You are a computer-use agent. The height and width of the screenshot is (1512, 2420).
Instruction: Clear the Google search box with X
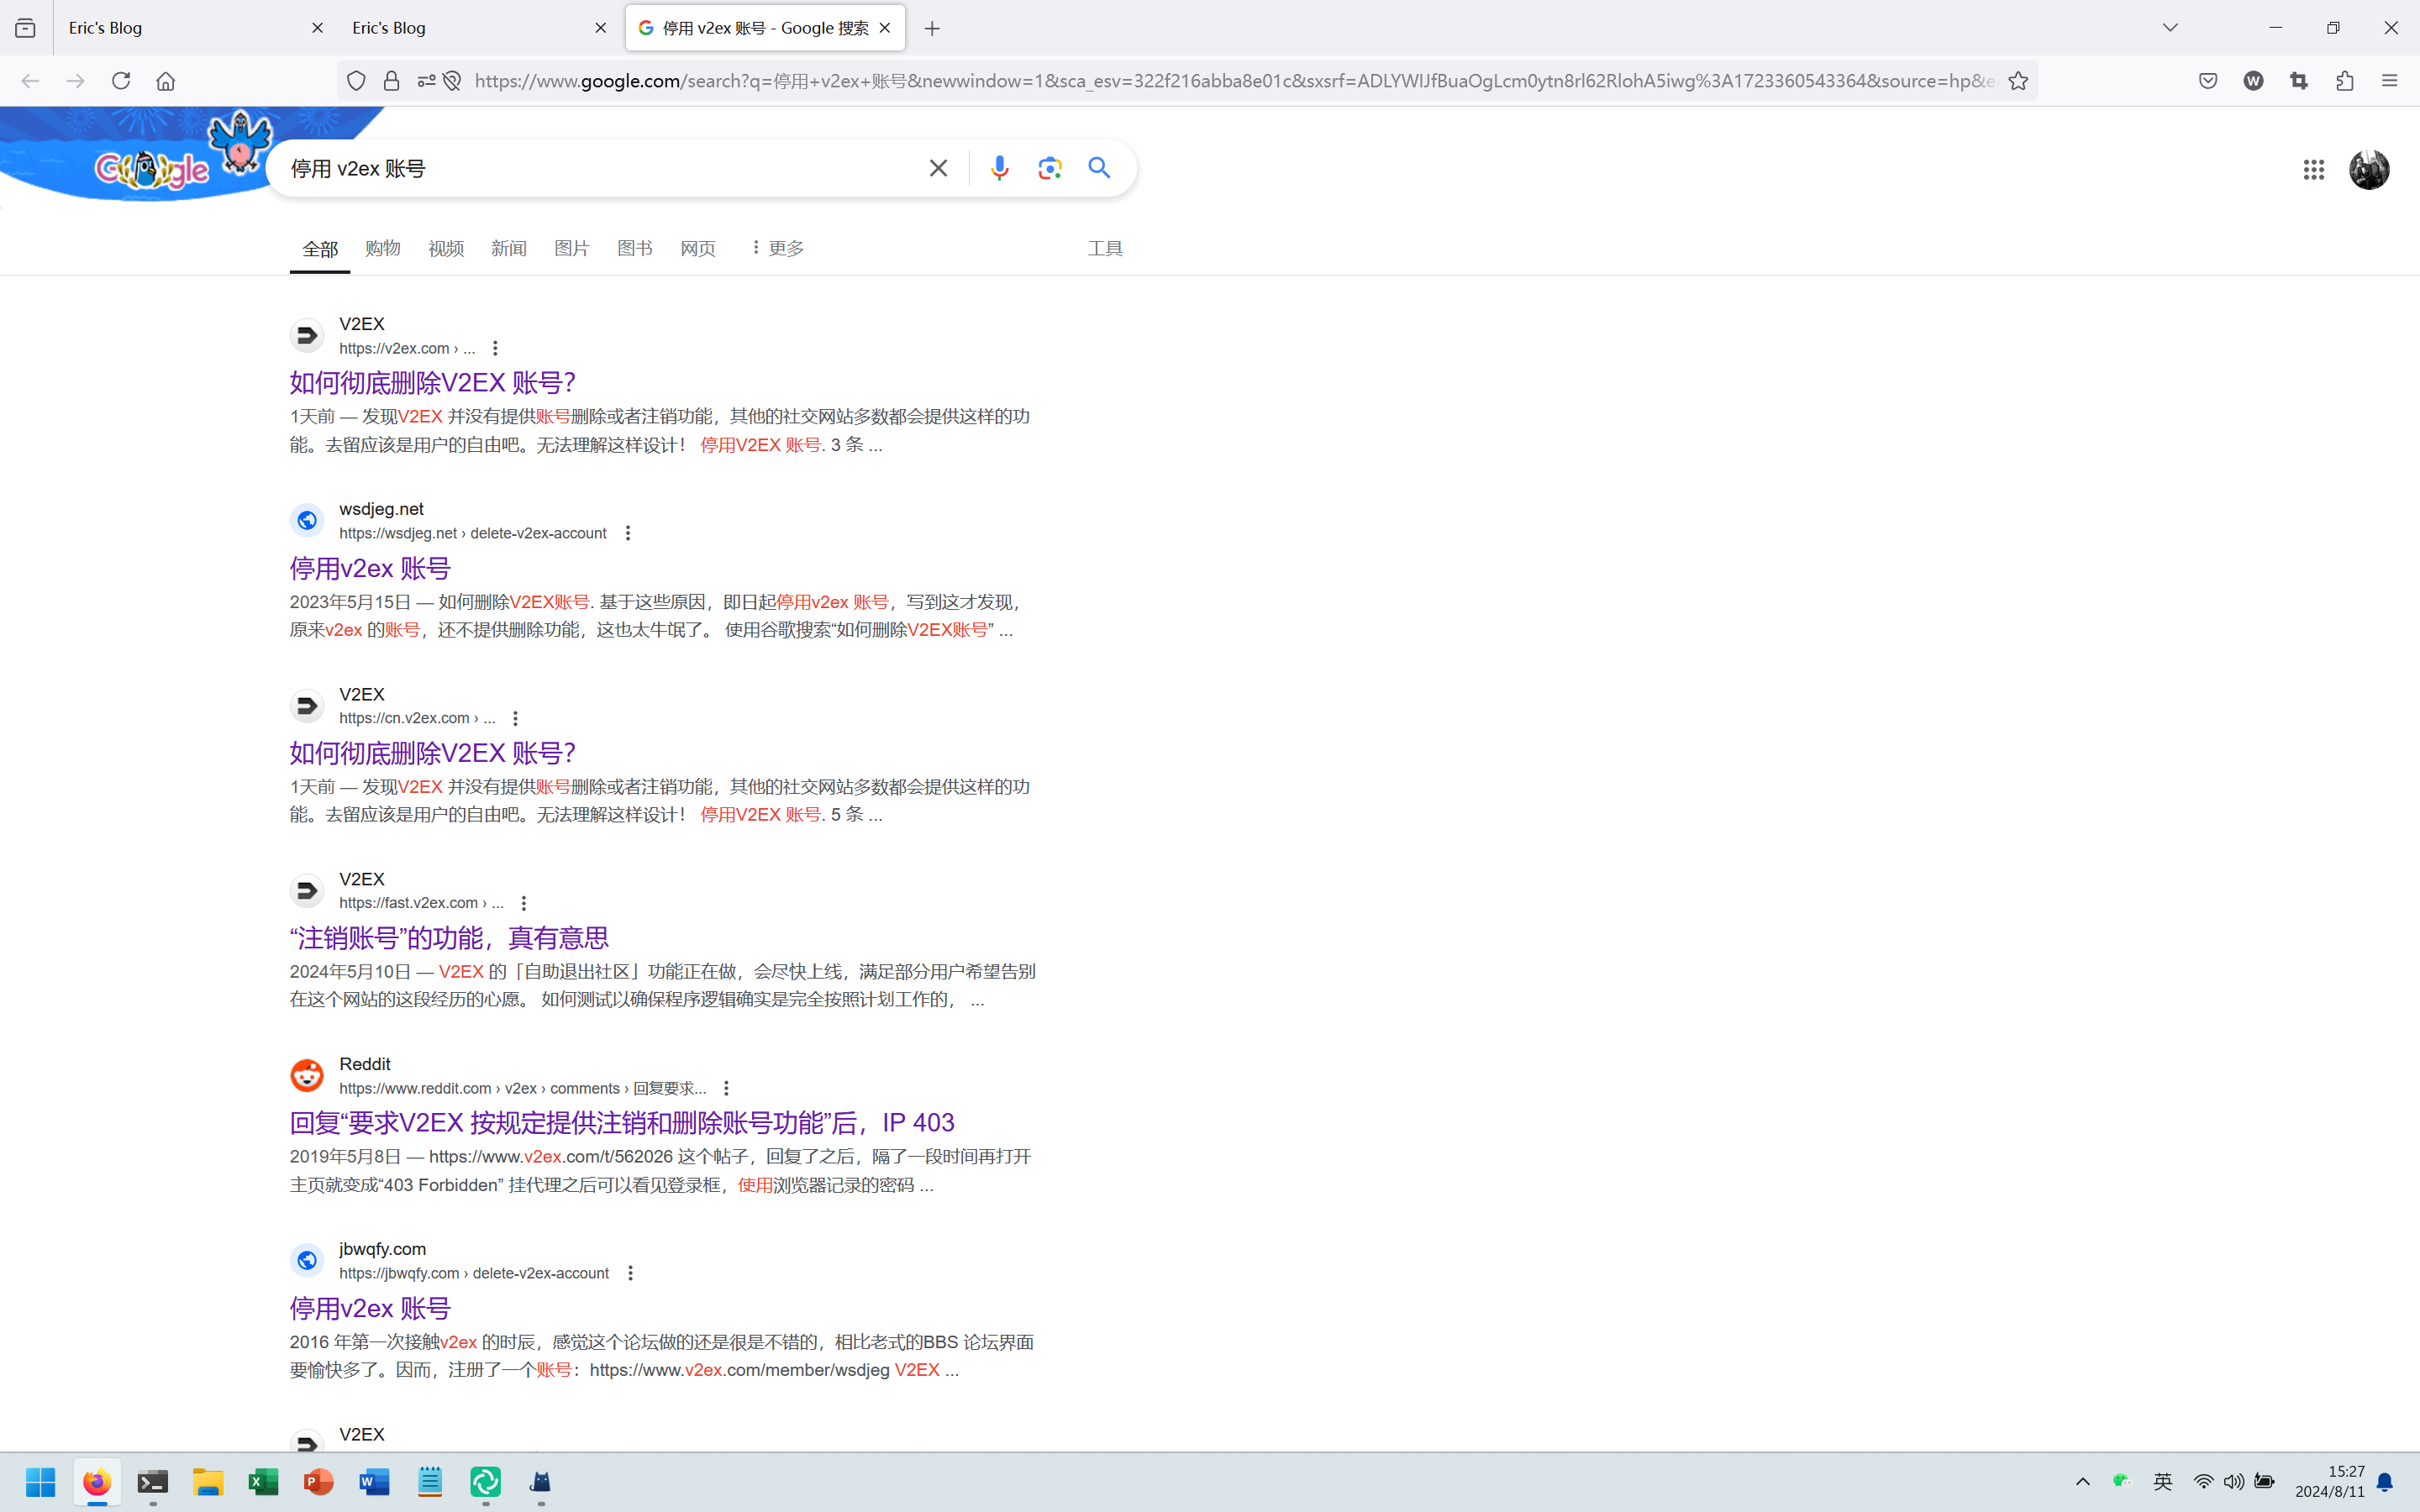pos(938,168)
